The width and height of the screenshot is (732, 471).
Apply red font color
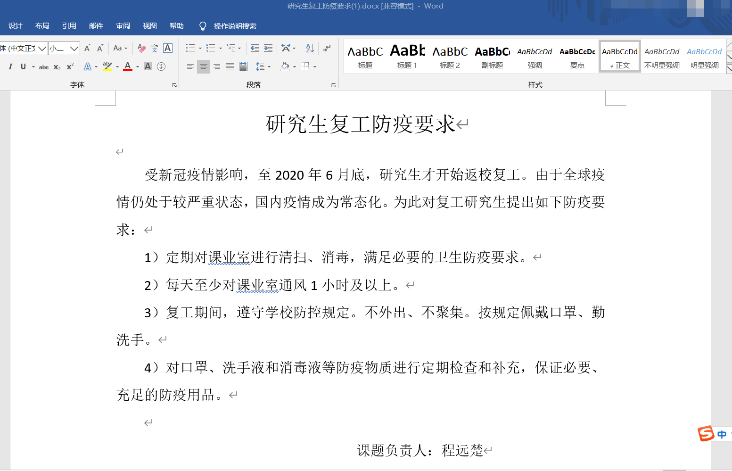coord(127,67)
